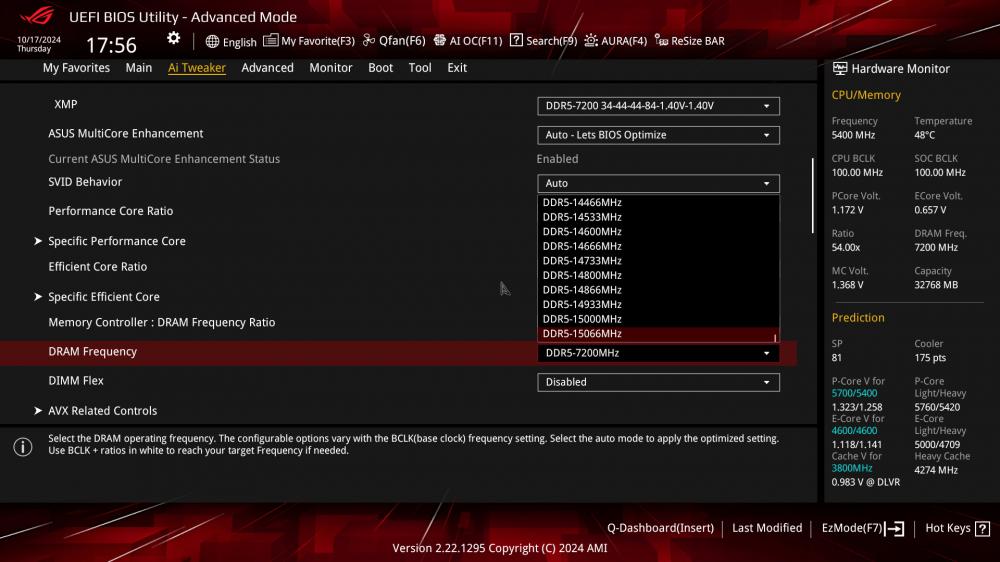This screenshot has height=562, width=1000.
Task: Click DRAM Freq. value 7200 MHz
Action: click(936, 248)
